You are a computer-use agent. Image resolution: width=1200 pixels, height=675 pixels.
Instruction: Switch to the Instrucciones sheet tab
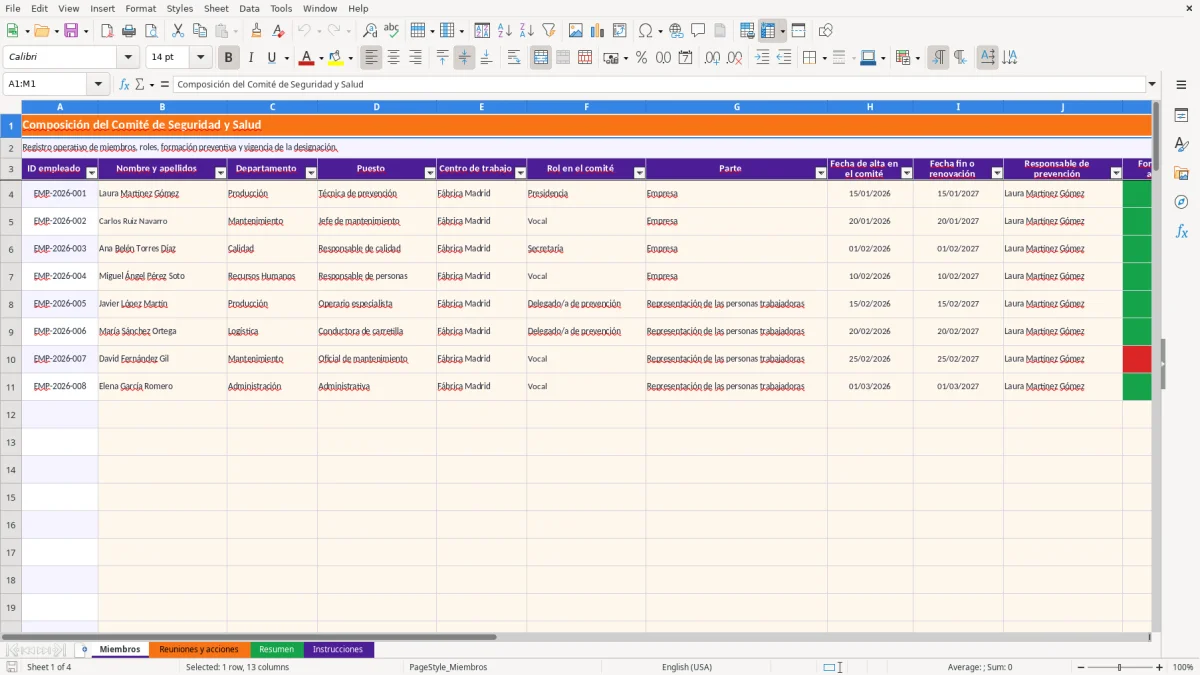coord(338,649)
